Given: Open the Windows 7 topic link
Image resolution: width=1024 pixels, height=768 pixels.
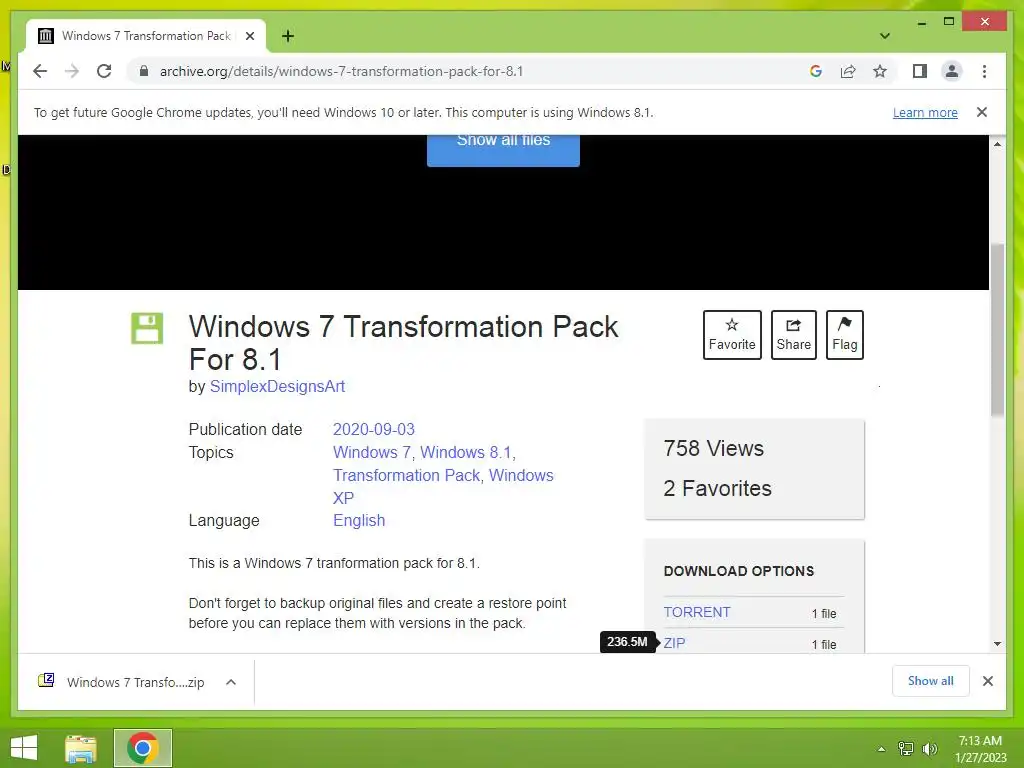Looking at the screenshot, I should click(371, 452).
